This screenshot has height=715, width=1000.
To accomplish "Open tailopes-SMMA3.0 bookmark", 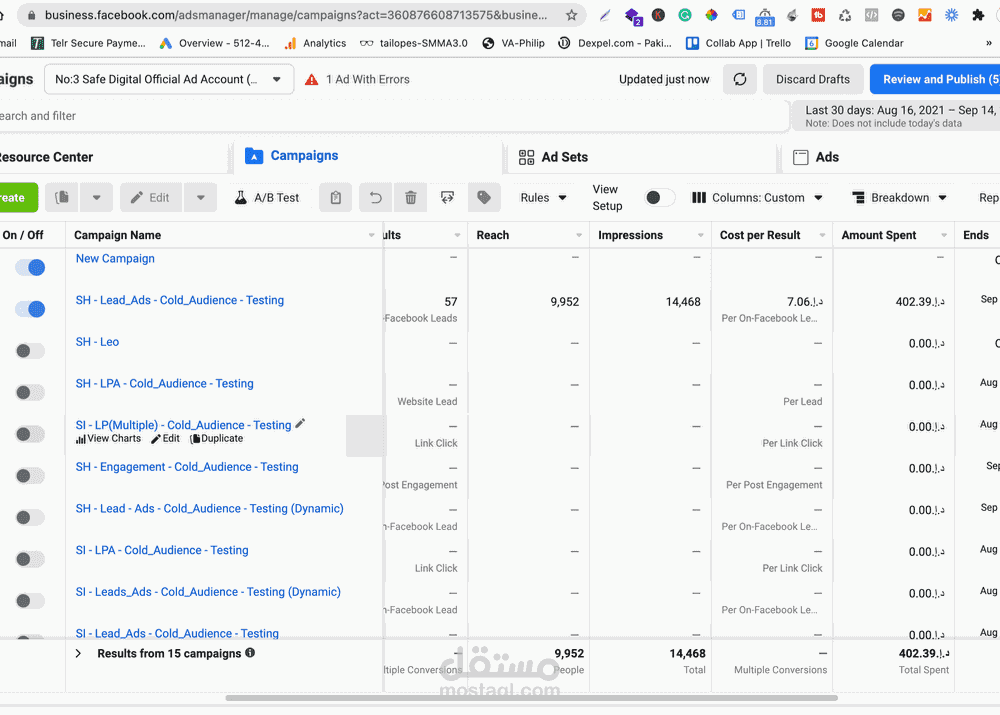I will click(413, 43).
